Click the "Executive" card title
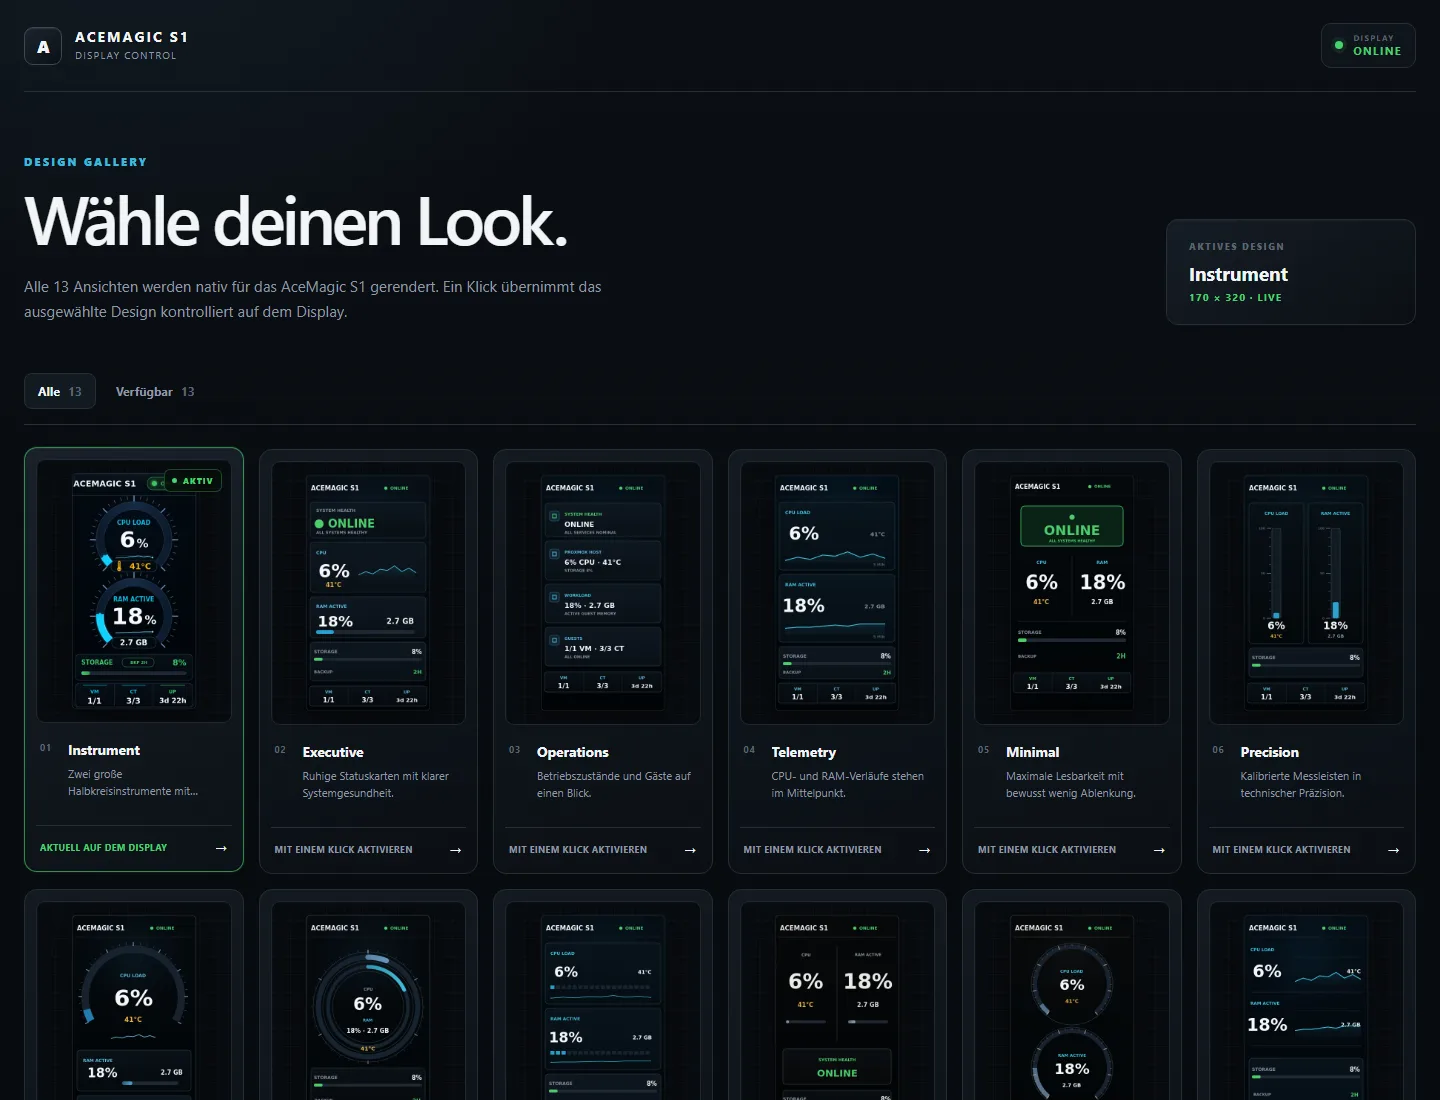Viewport: 1440px width, 1100px height. click(x=333, y=752)
